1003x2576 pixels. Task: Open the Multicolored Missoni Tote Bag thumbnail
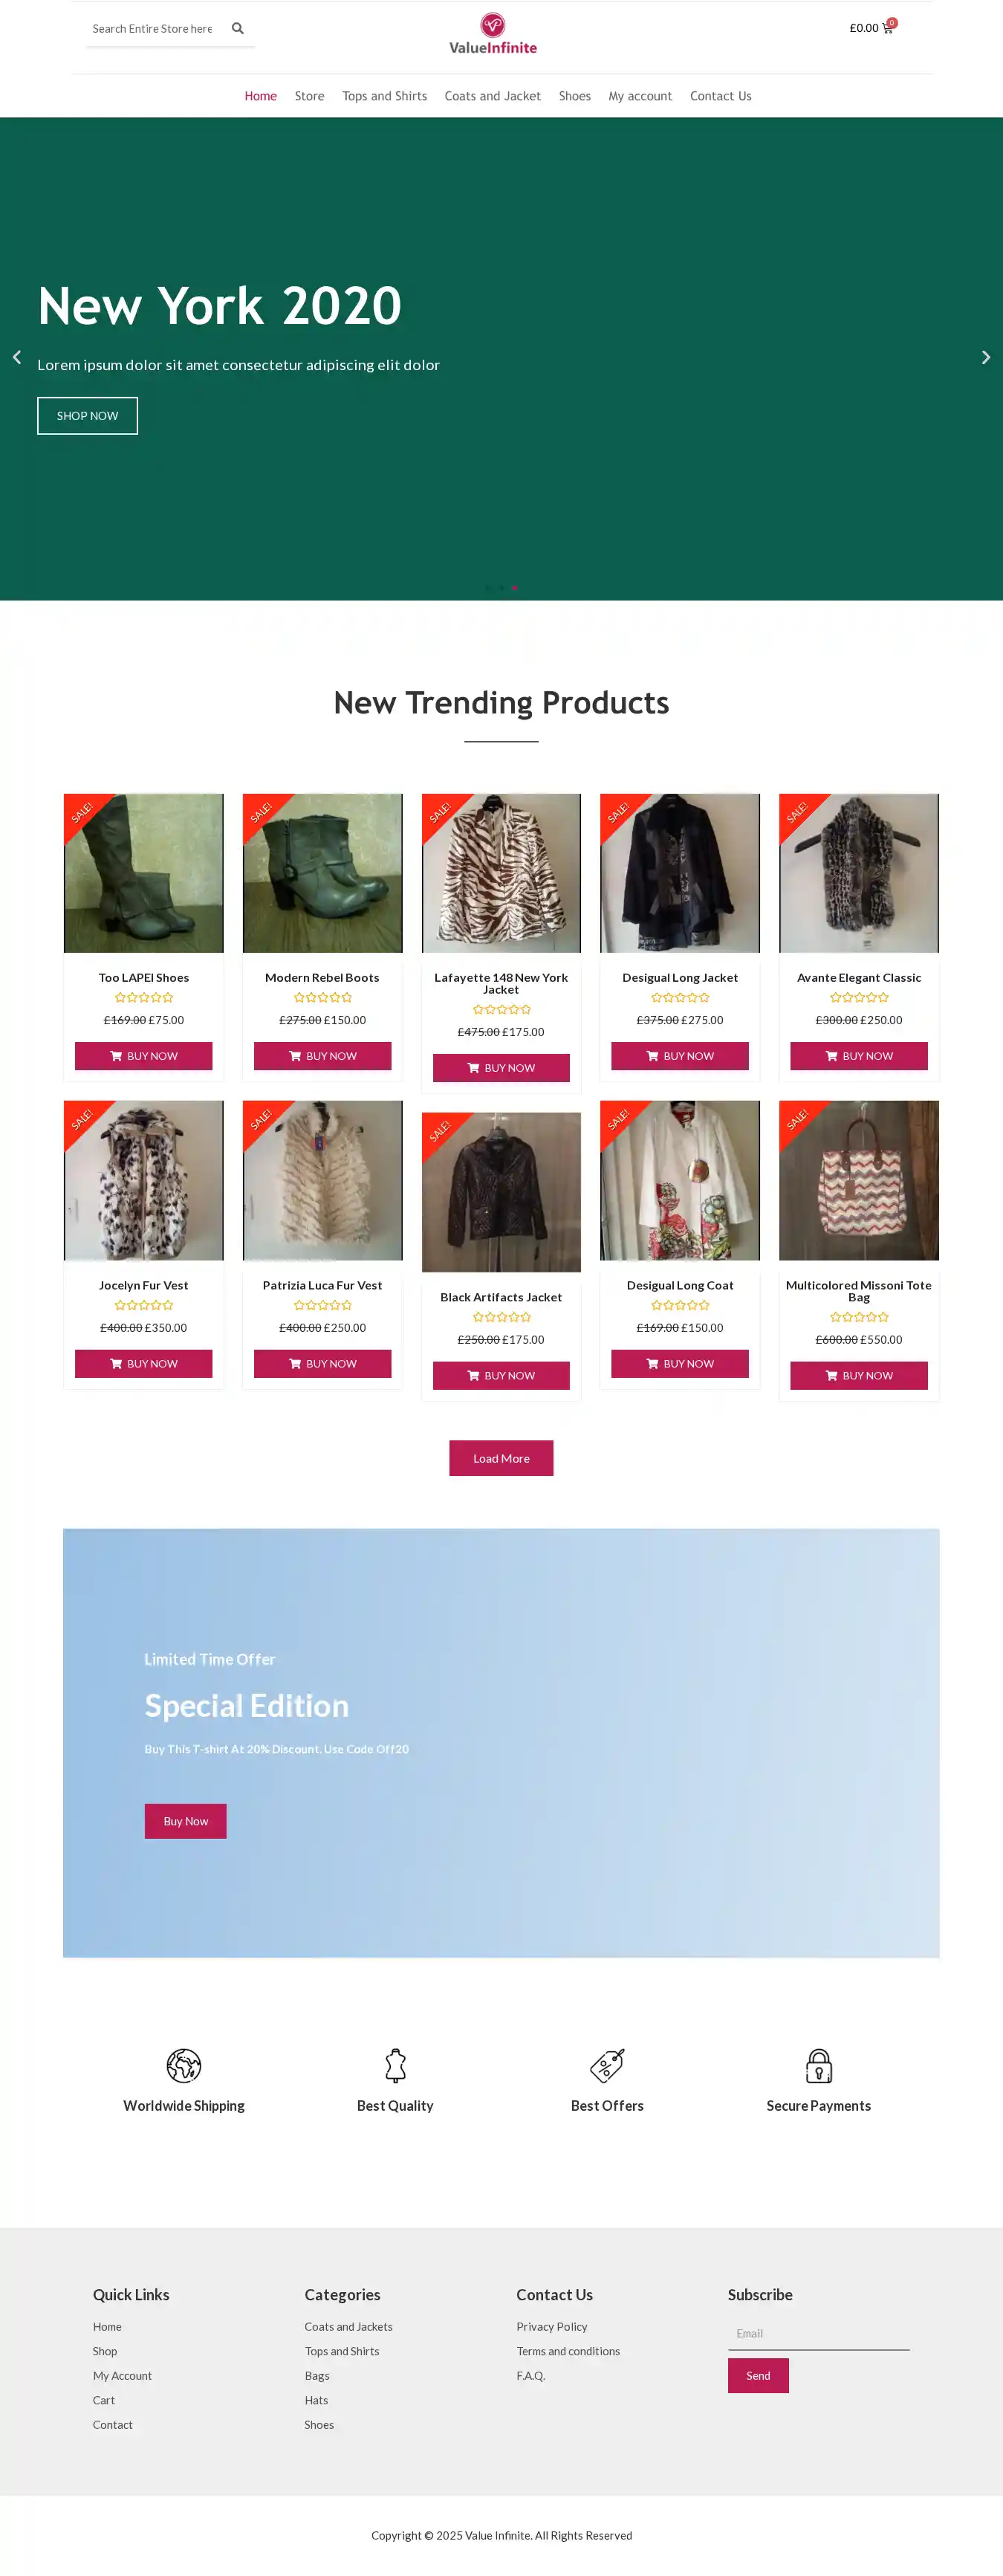(x=859, y=1180)
